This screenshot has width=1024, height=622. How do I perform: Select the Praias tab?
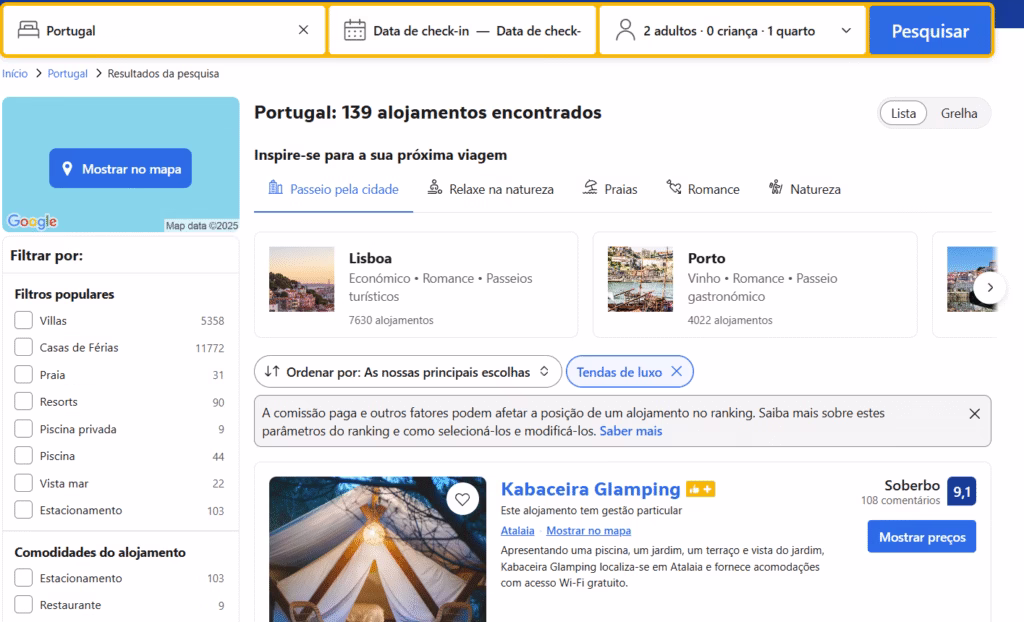tap(610, 189)
